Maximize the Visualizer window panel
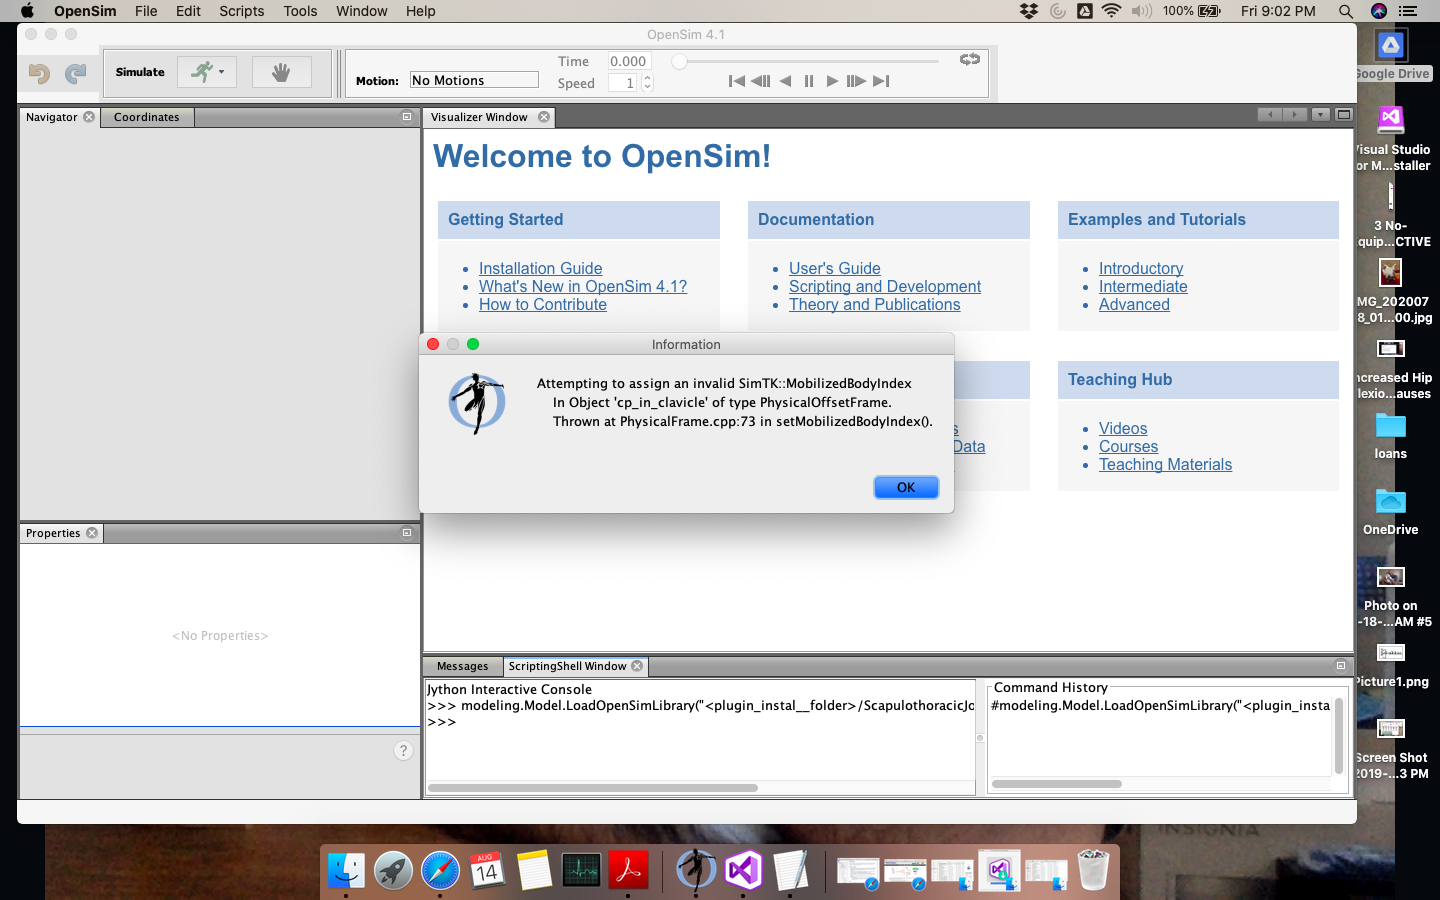This screenshot has width=1440, height=900. click(x=1344, y=115)
